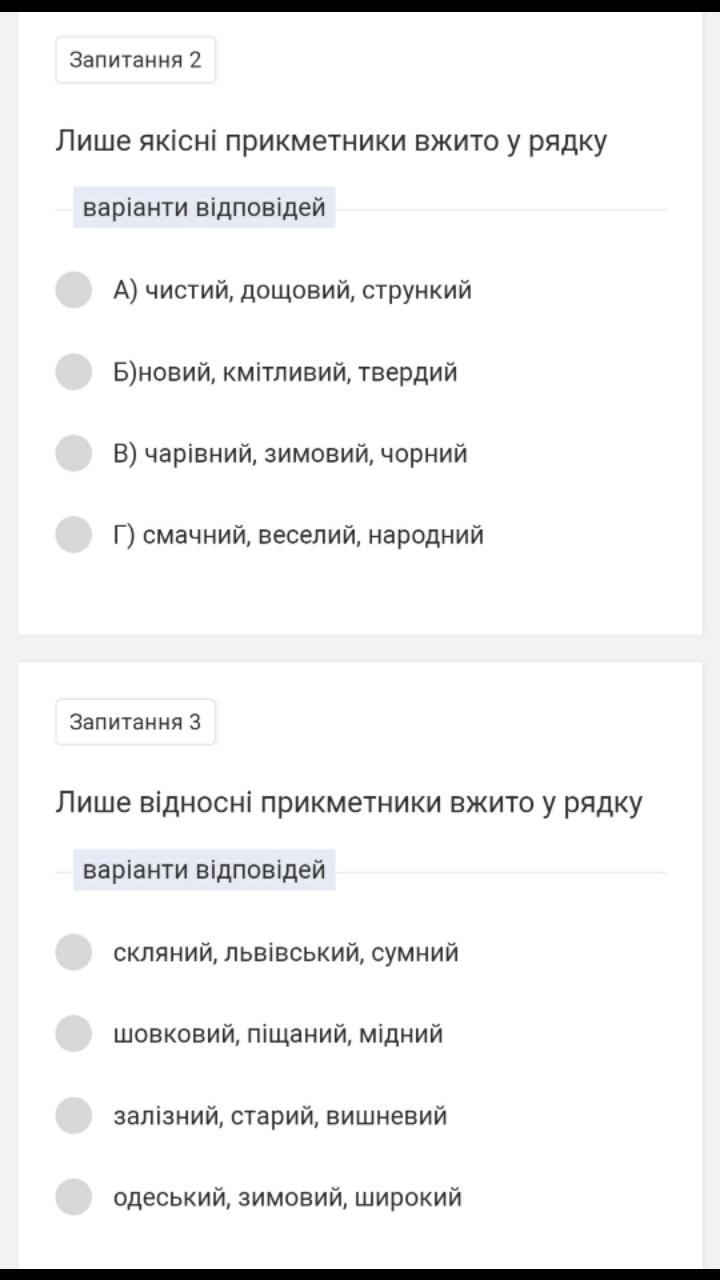
Task: Click 'варіанти відповідей' tag under Запитання 3
Action: coord(204,870)
